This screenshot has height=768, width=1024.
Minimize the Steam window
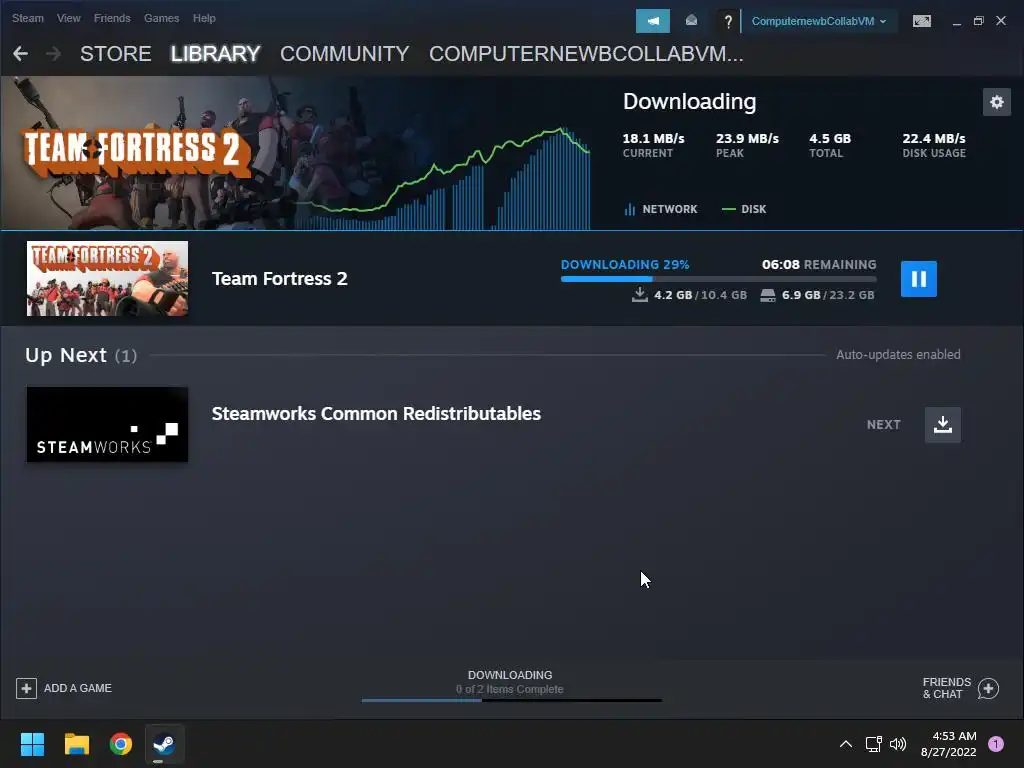(956, 22)
